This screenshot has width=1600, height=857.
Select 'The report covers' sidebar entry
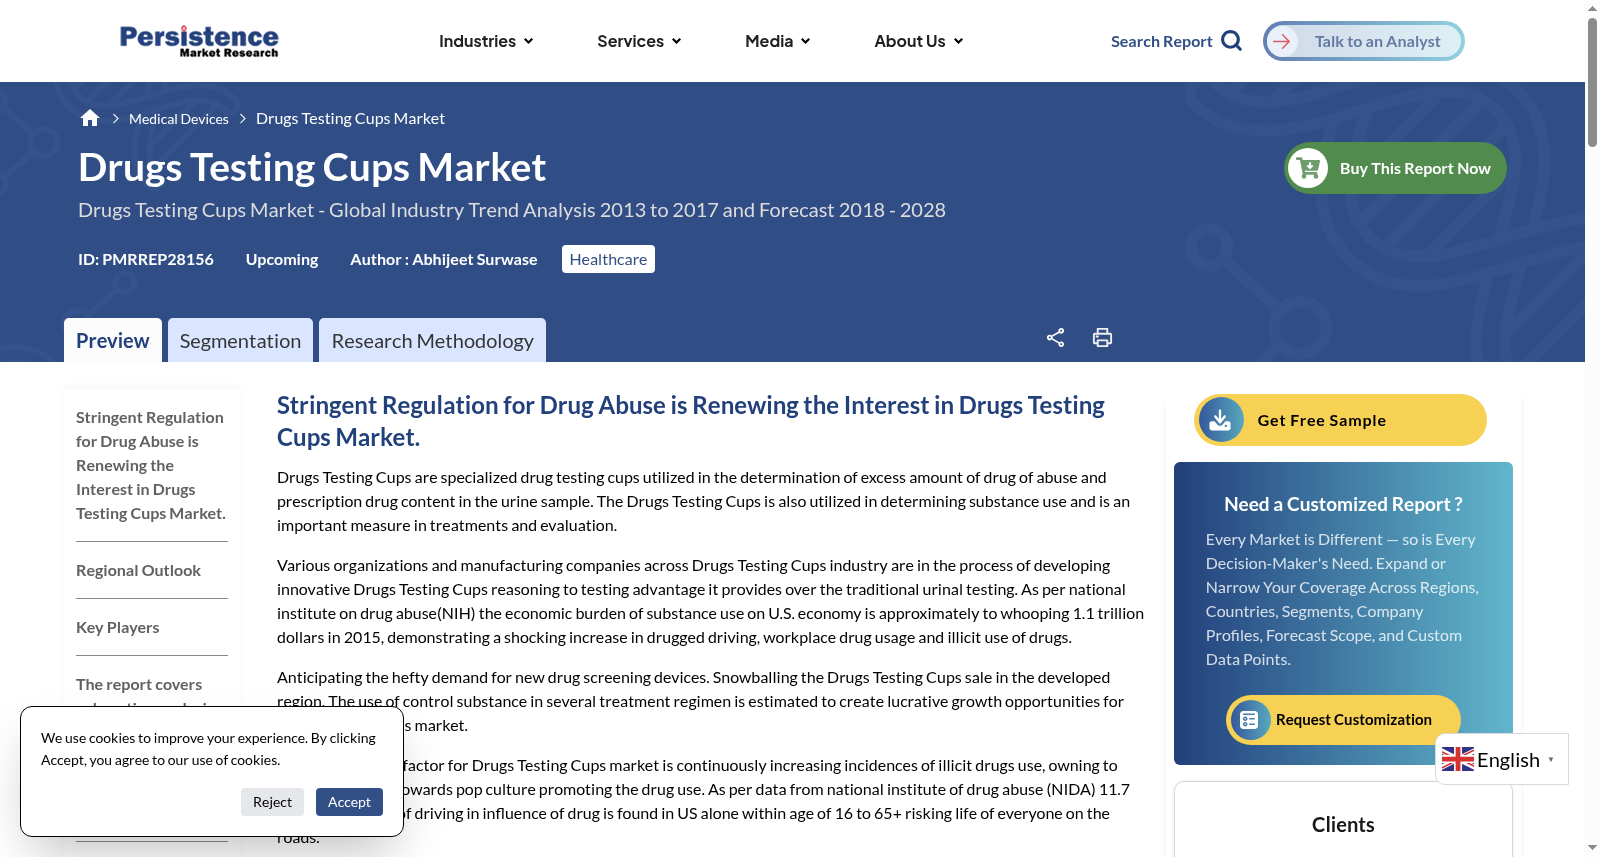tap(139, 684)
